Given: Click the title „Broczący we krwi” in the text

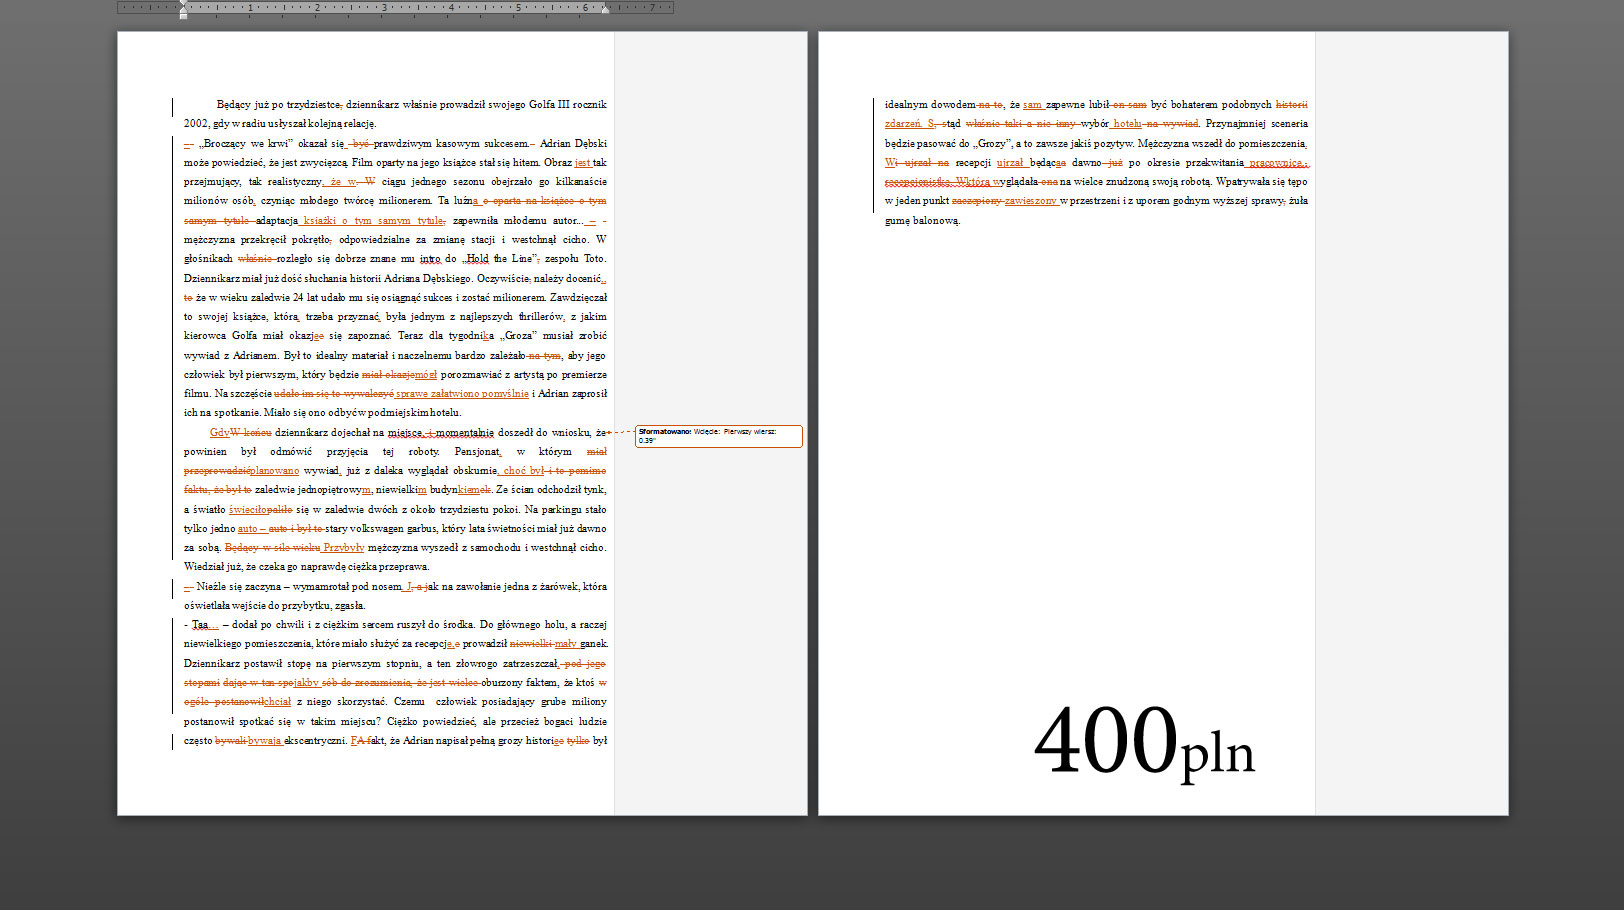Looking at the screenshot, I should 245,143.
